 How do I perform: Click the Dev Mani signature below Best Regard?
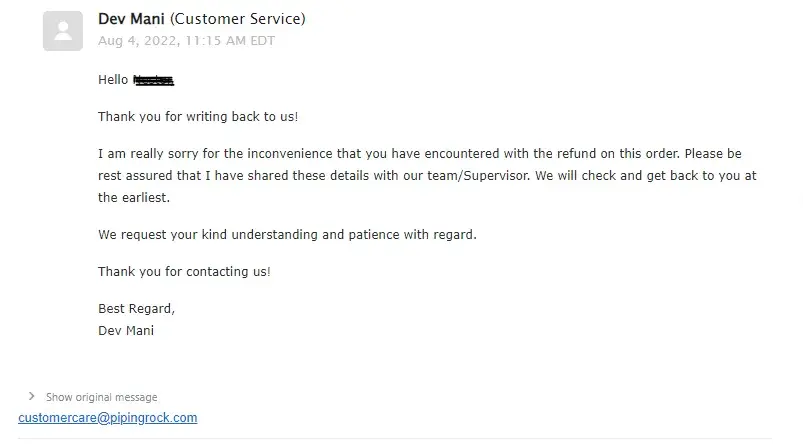pyautogui.click(x=126, y=330)
